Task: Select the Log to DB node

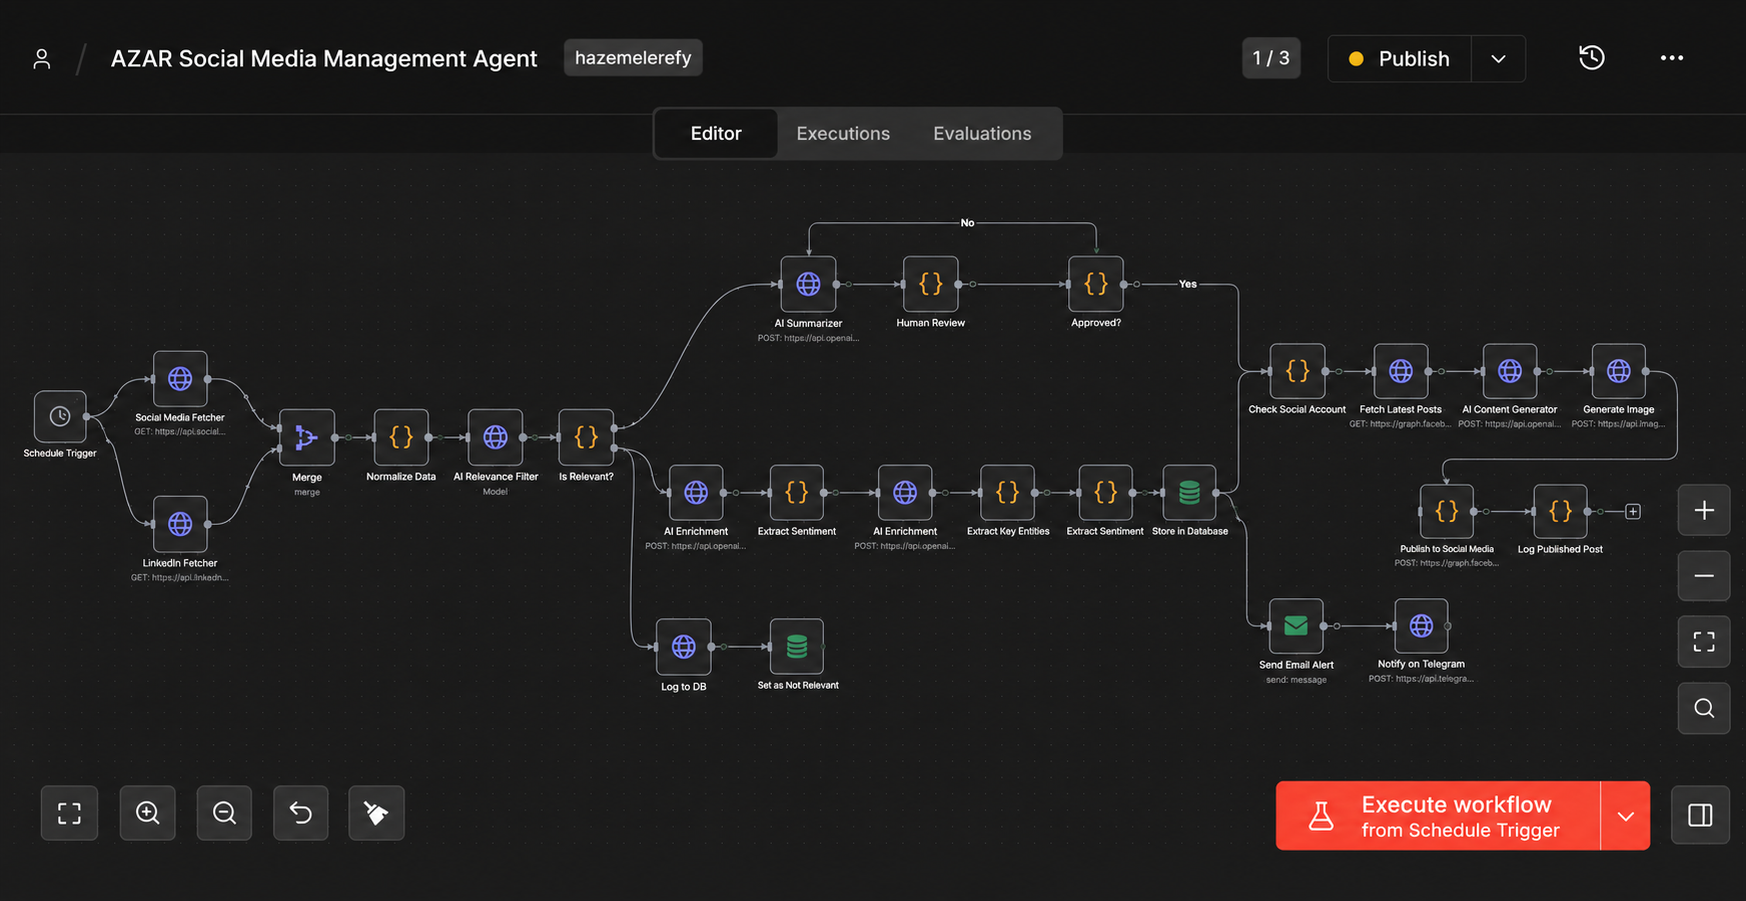Action: [684, 646]
